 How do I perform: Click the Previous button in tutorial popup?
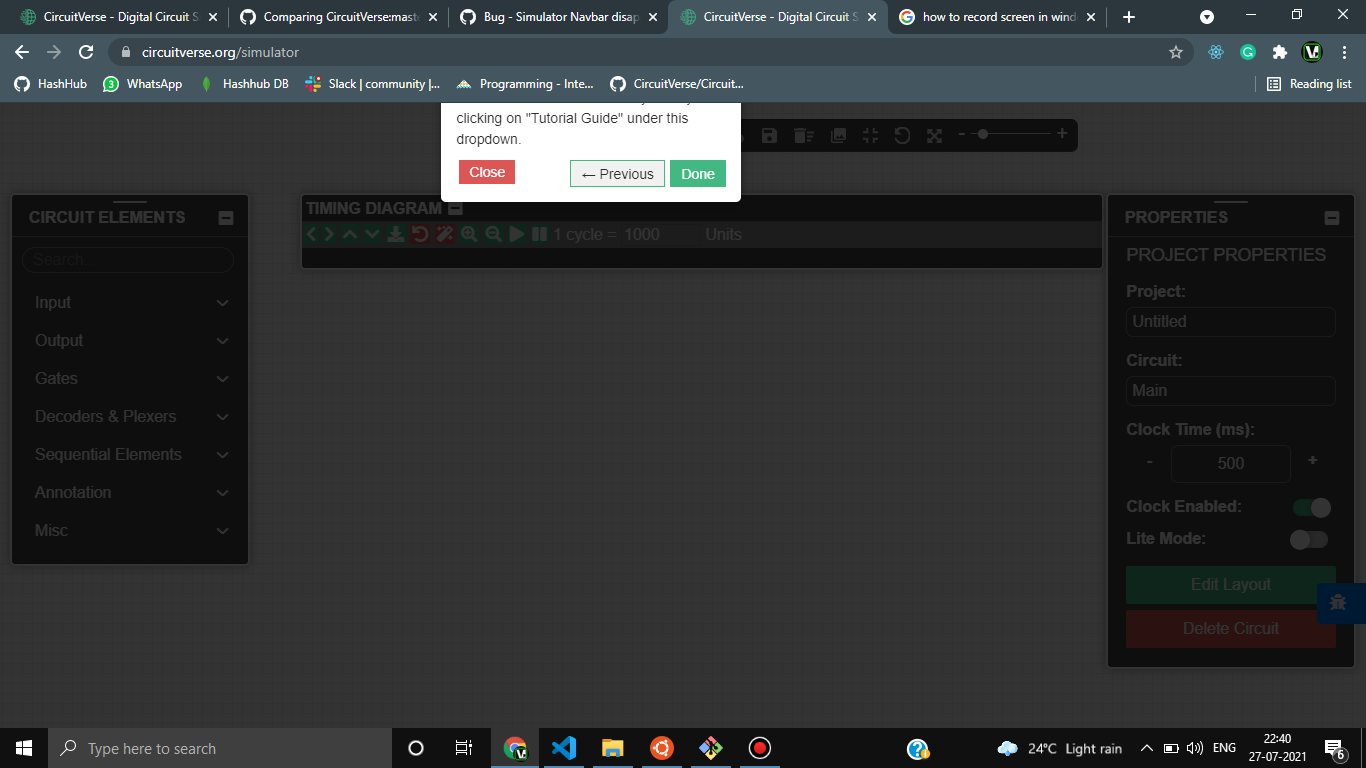click(617, 174)
